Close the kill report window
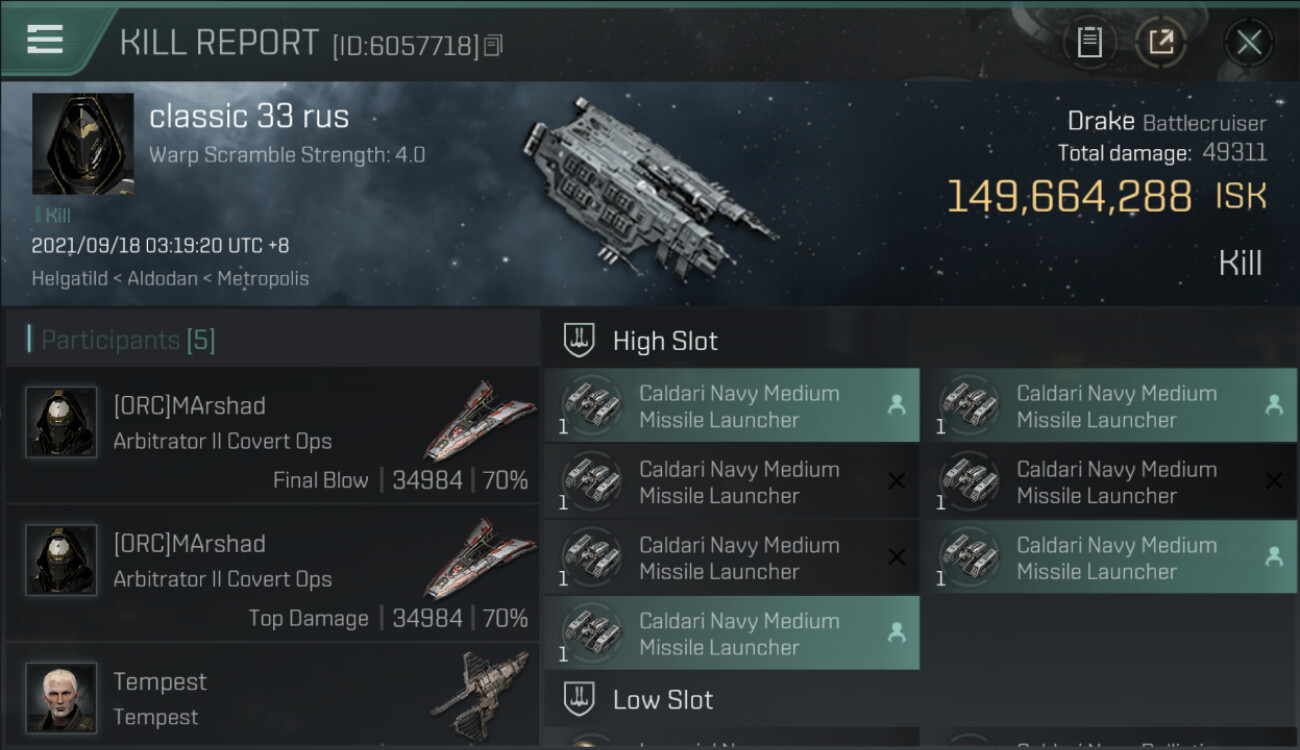The height and width of the screenshot is (750, 1300). (1248, 42)
